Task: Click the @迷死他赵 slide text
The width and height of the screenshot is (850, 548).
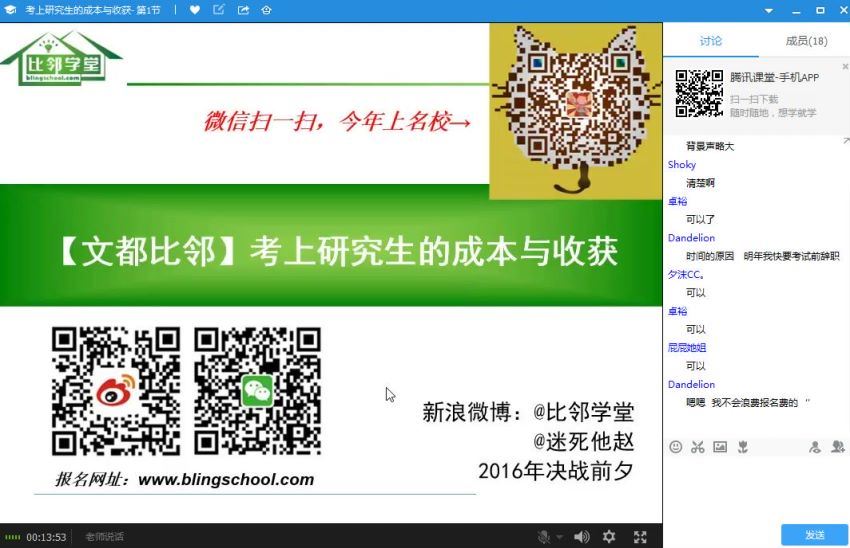Action: [x=583, y=442]
